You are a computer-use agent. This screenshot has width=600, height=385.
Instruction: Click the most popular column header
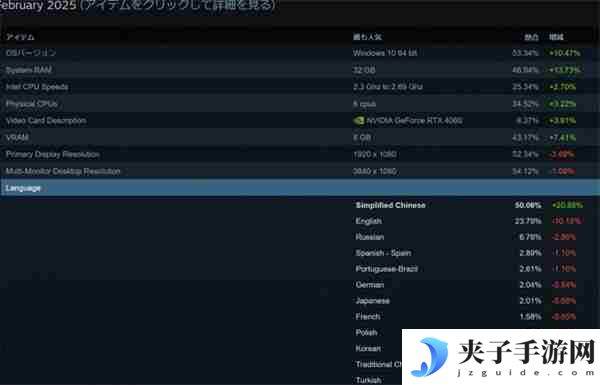tap(367, 37)
